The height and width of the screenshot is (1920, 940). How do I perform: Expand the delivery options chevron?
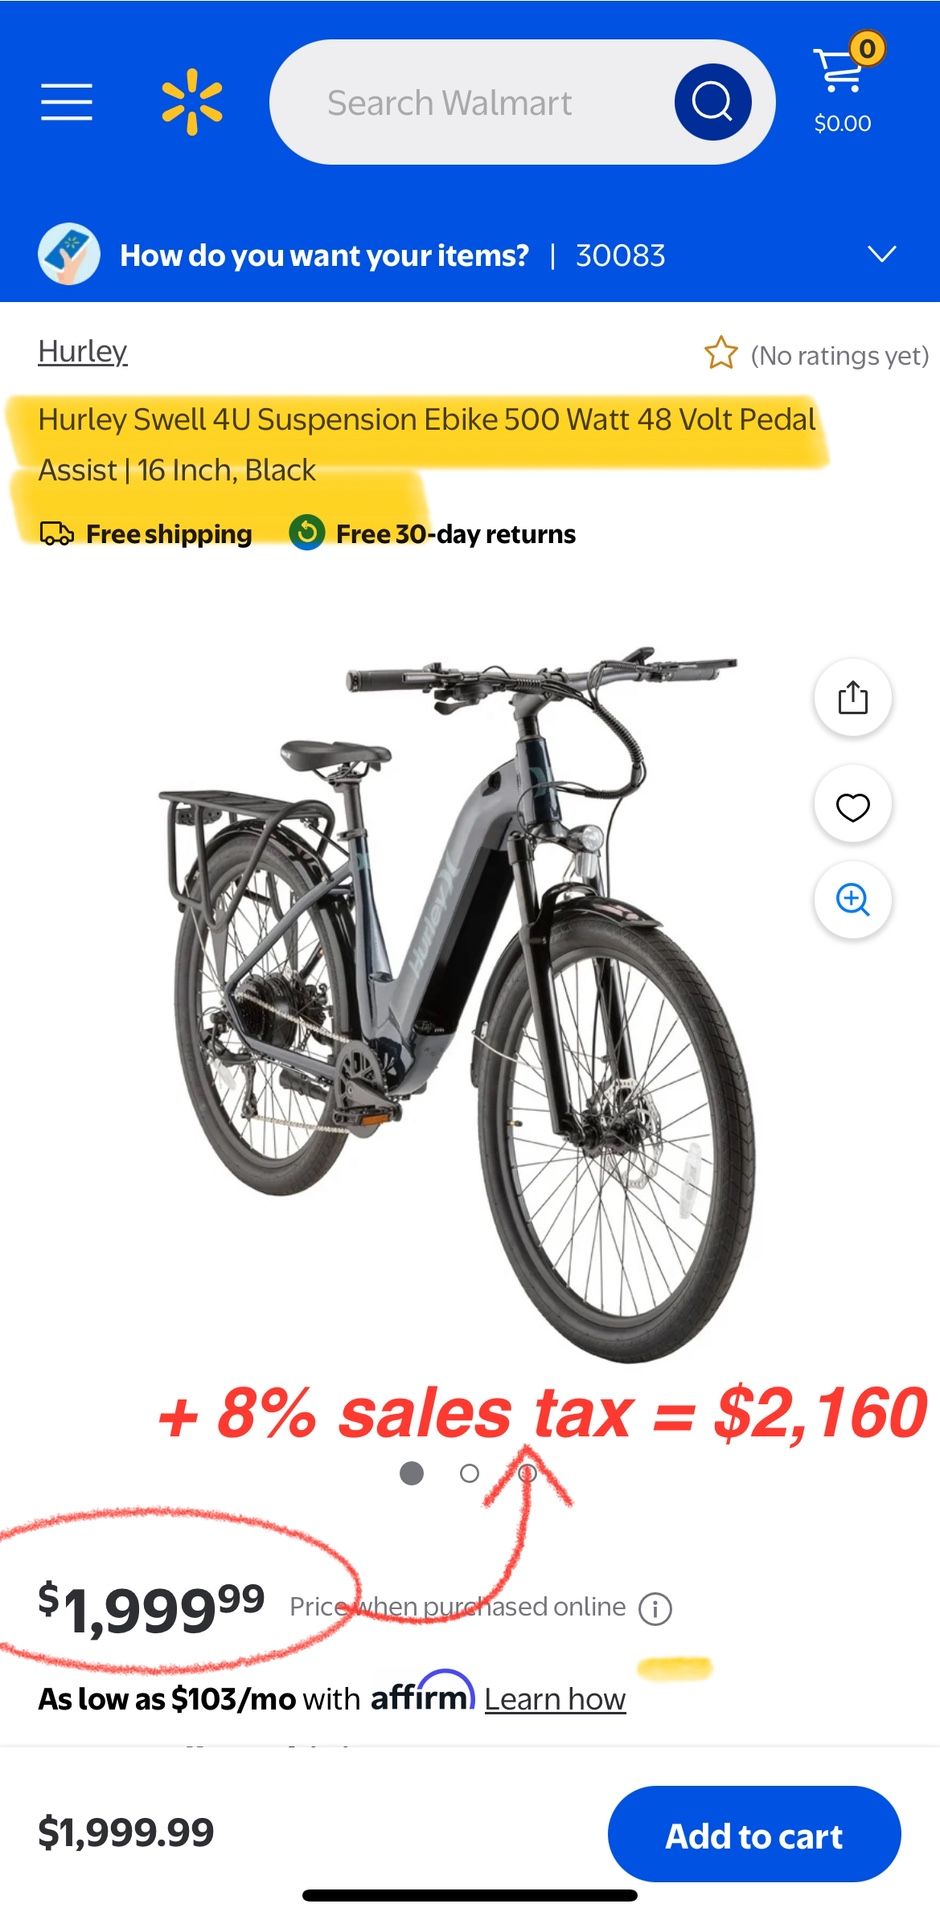coord(881,254)
